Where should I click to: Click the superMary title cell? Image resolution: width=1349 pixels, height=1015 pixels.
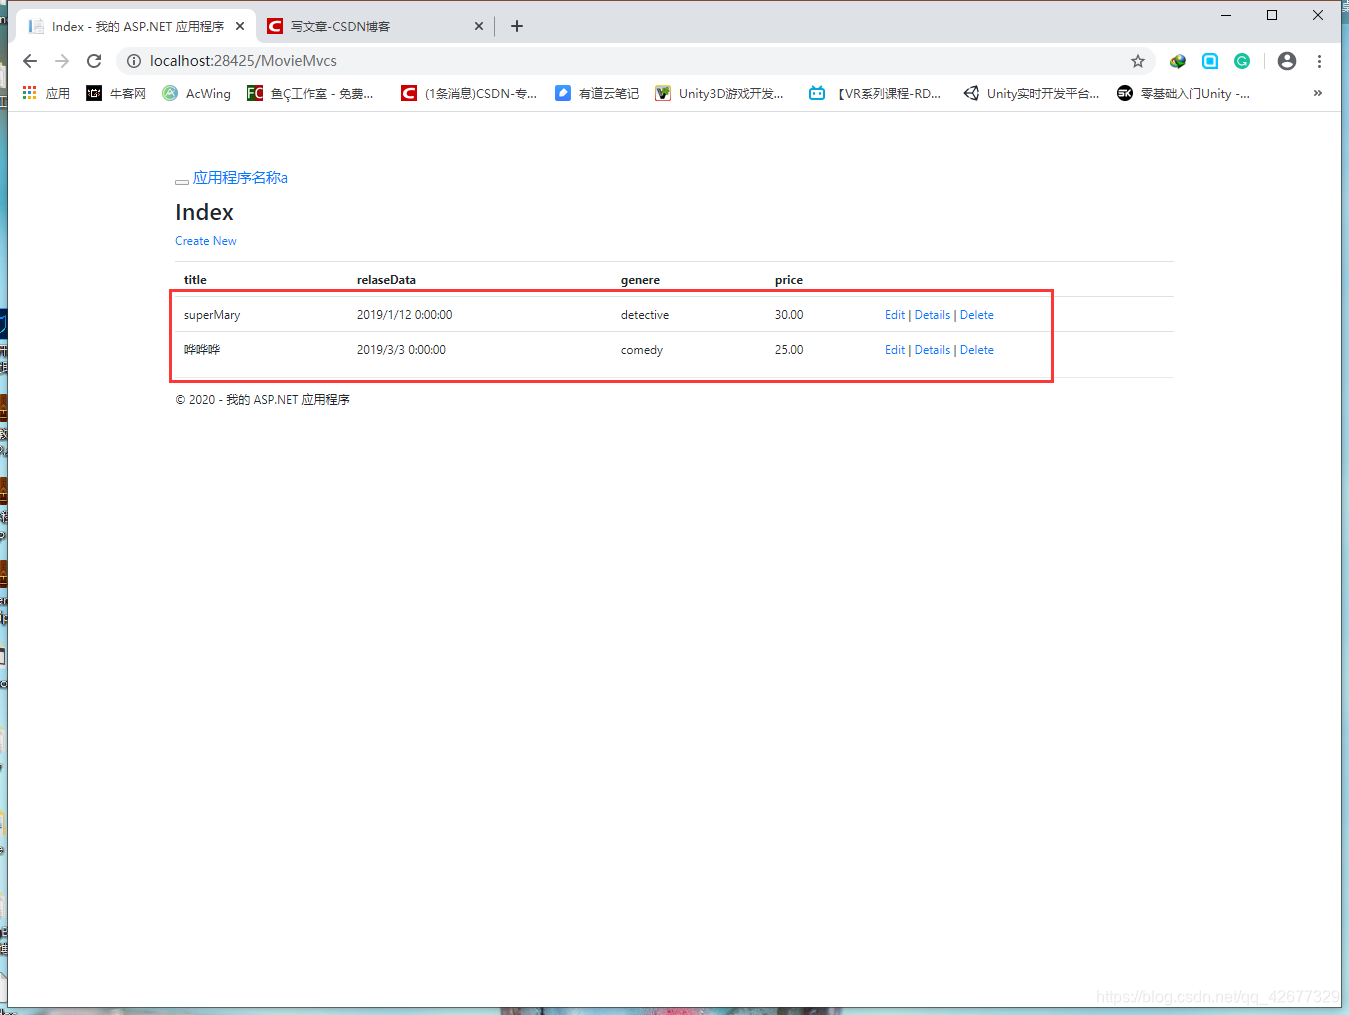212,315
